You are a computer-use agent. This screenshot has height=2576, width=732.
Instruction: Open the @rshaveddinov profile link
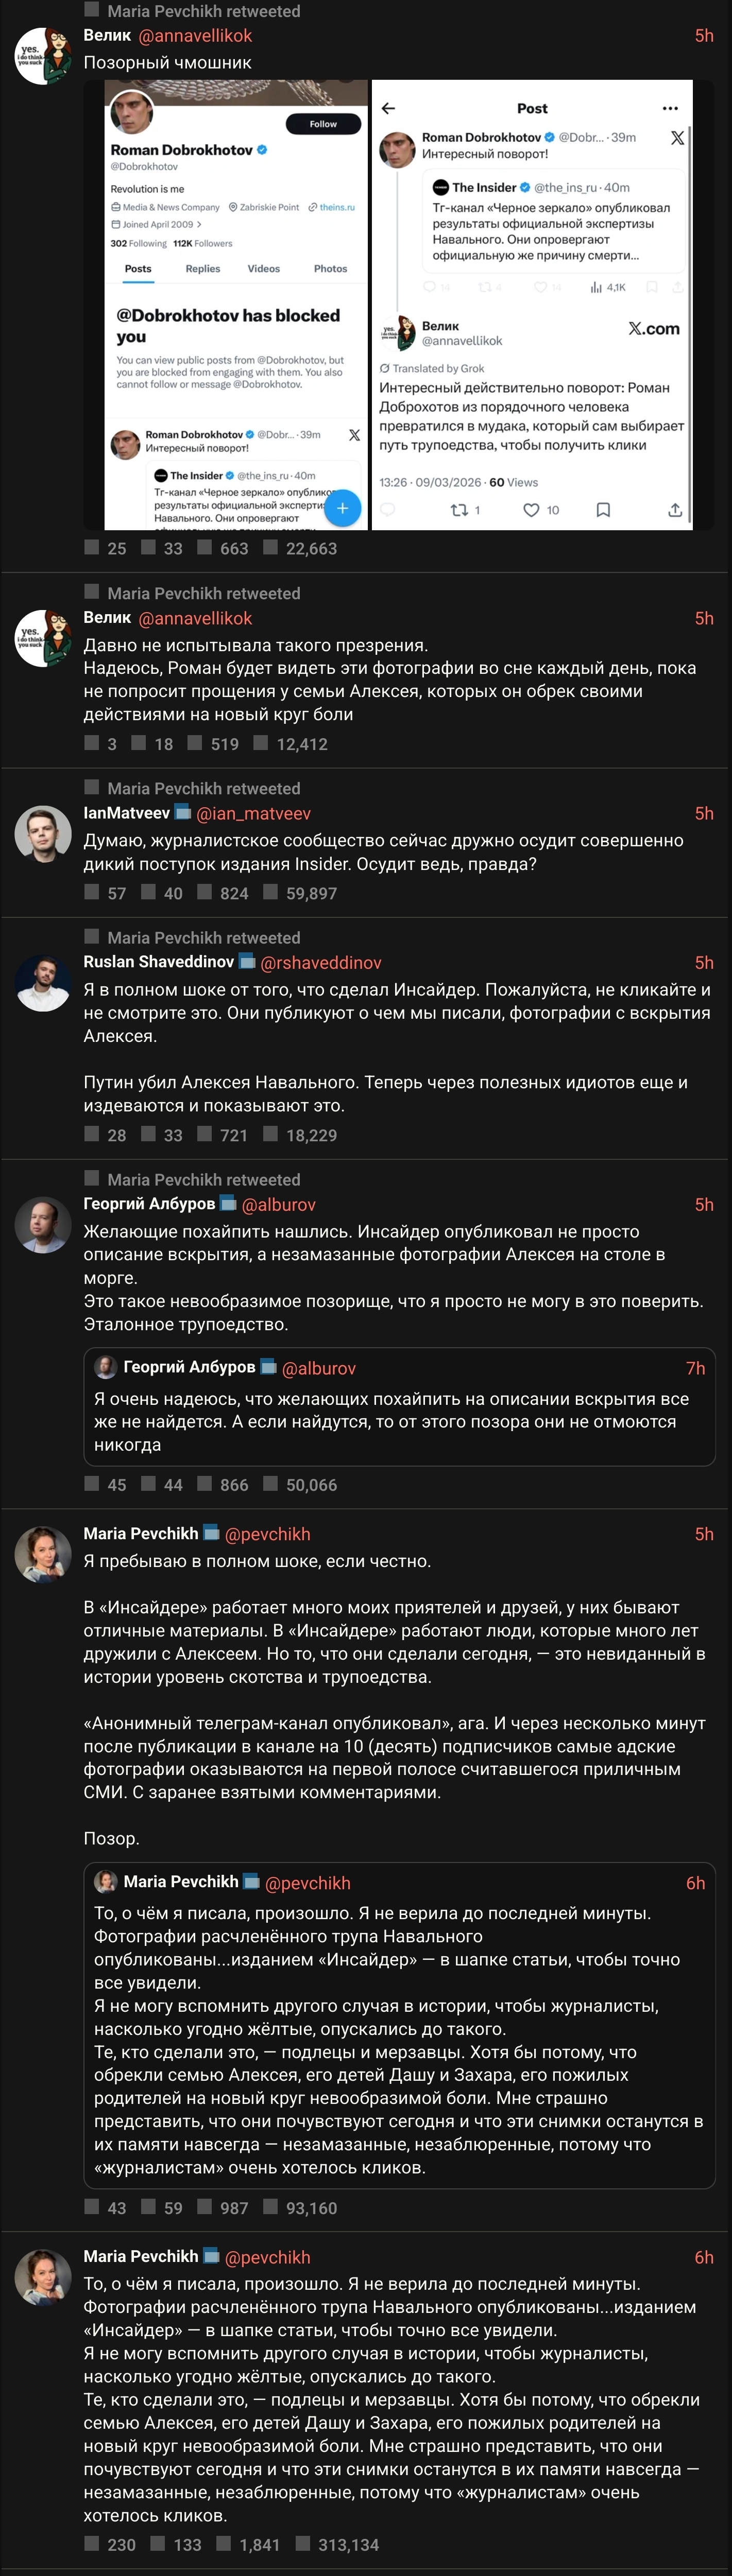click(321, 962)
